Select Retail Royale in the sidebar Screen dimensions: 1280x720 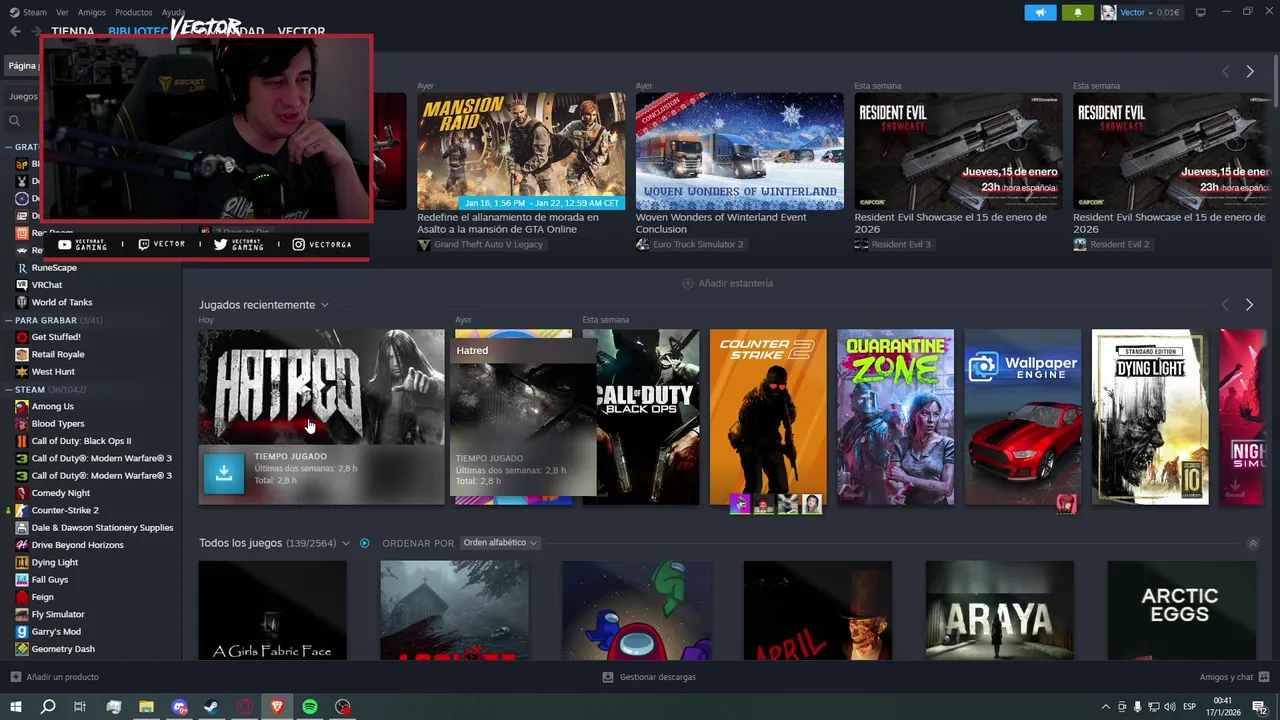click(x=58, y=354)
